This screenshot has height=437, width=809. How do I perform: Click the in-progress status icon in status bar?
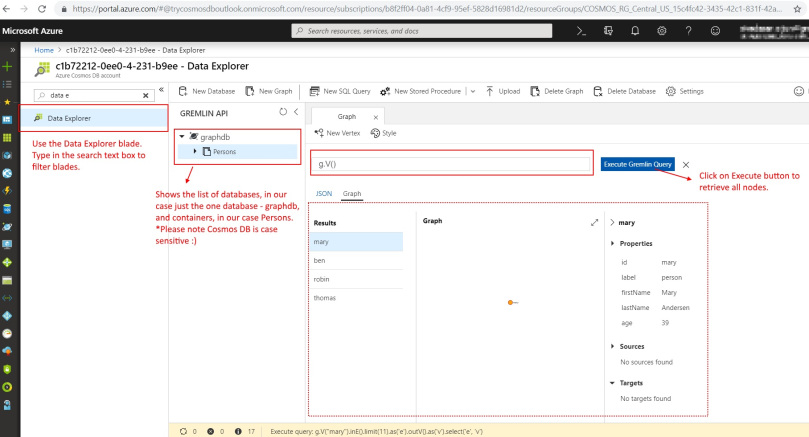pos(183,431)
